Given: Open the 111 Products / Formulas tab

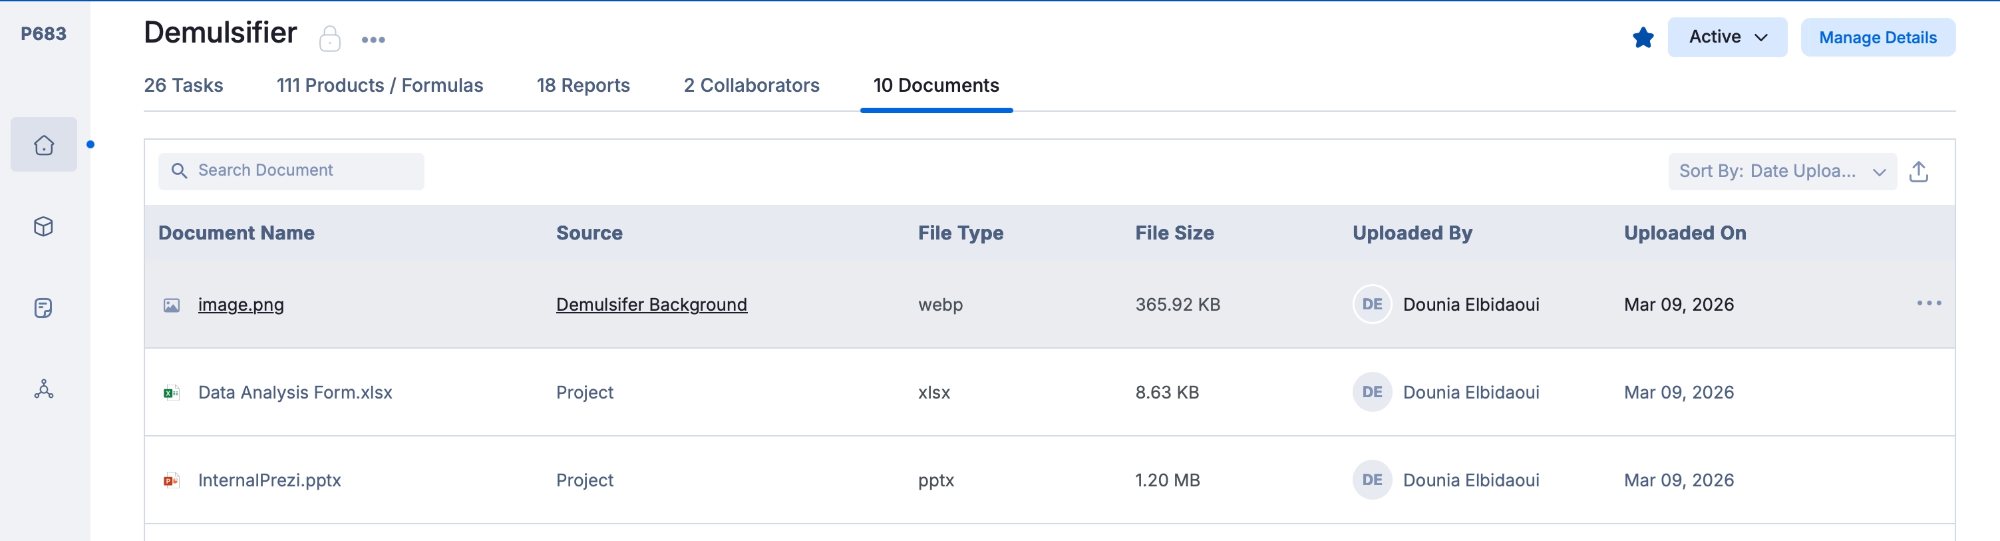Looking at the screenshot, I should [379, 86].
